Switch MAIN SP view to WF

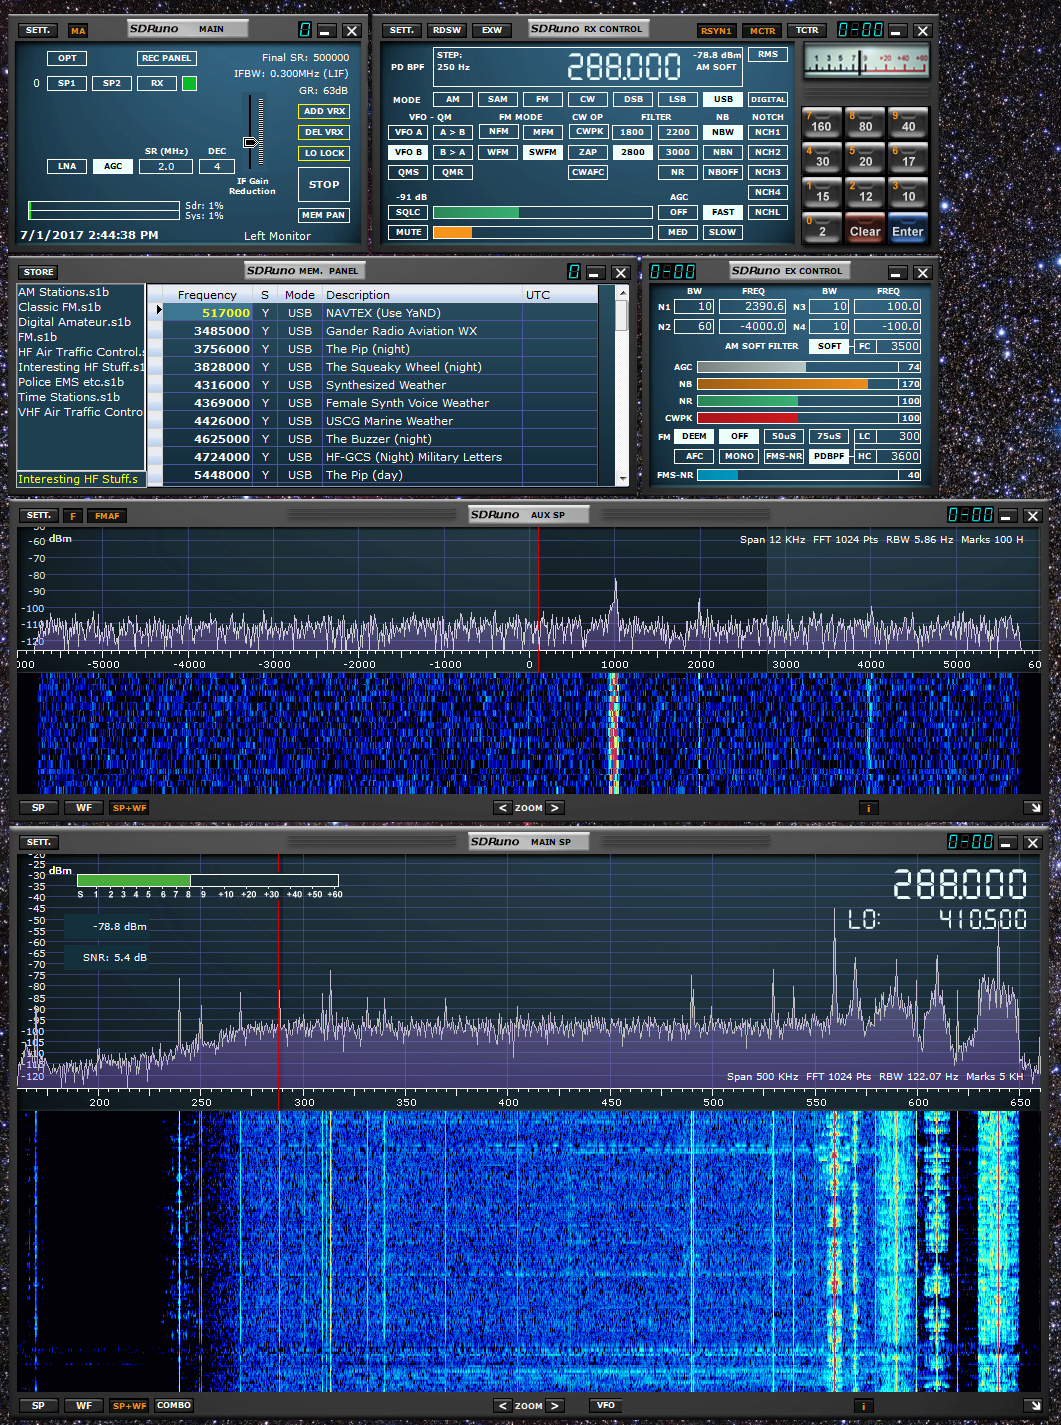click(x=84, y=1406)
